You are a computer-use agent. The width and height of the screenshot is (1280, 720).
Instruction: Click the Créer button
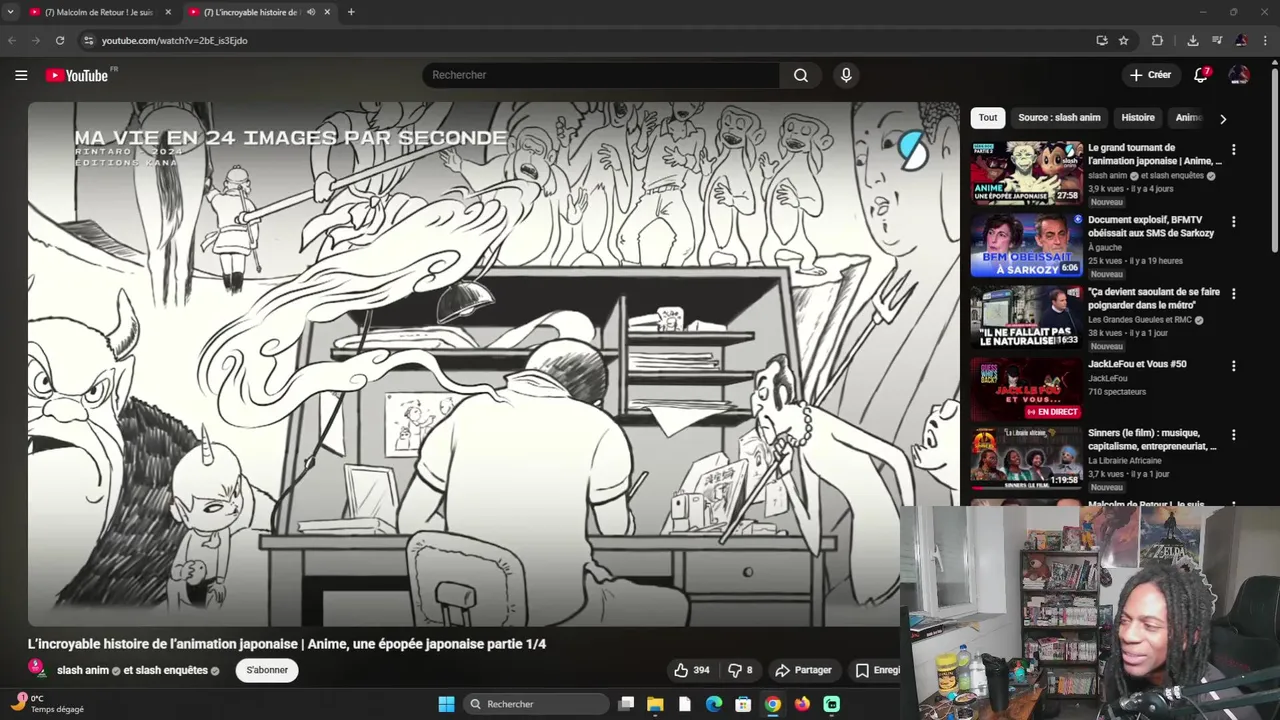coord(1150,75)
